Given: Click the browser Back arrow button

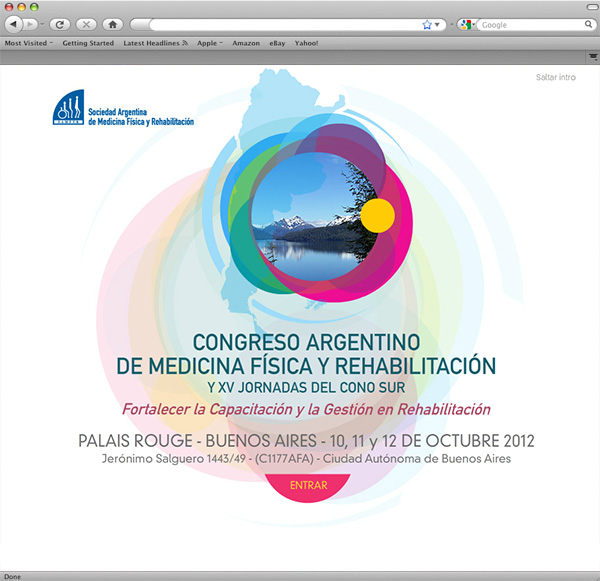Looking at the screenshot, I should 13,23.
